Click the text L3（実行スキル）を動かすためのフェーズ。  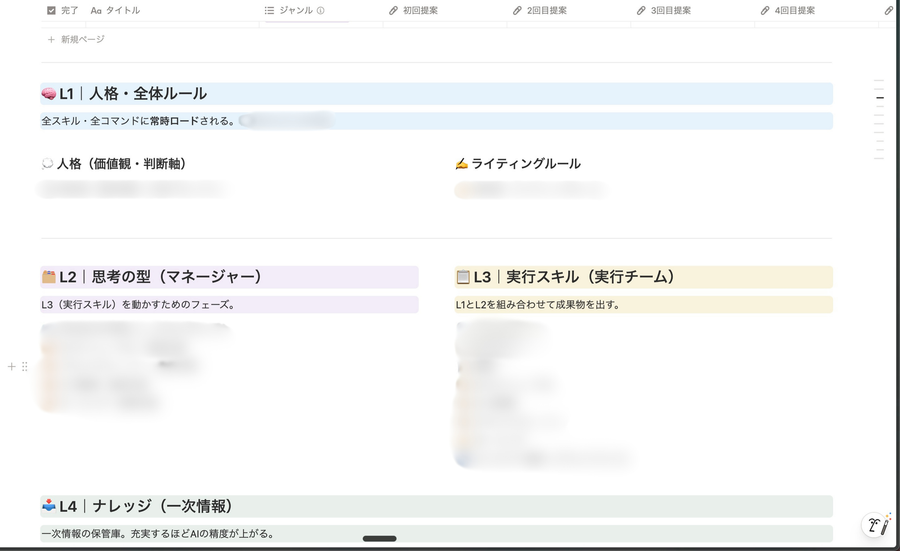click(x=138, y=305)
